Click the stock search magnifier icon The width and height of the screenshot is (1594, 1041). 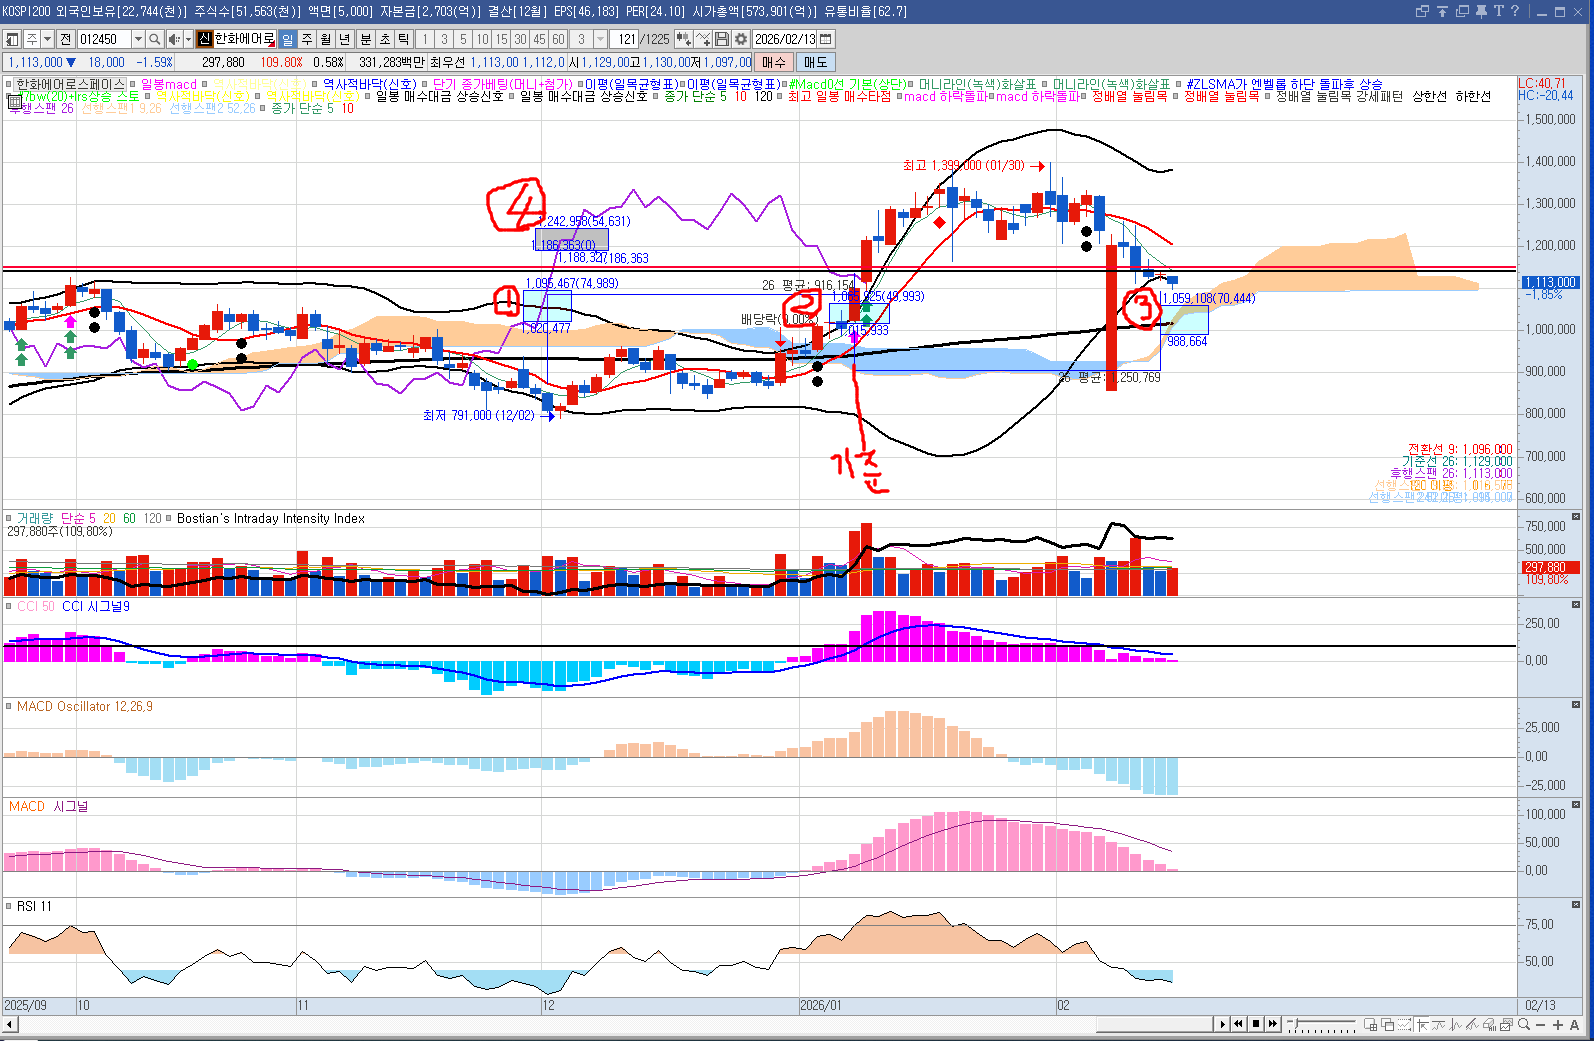tap(154, 39)
